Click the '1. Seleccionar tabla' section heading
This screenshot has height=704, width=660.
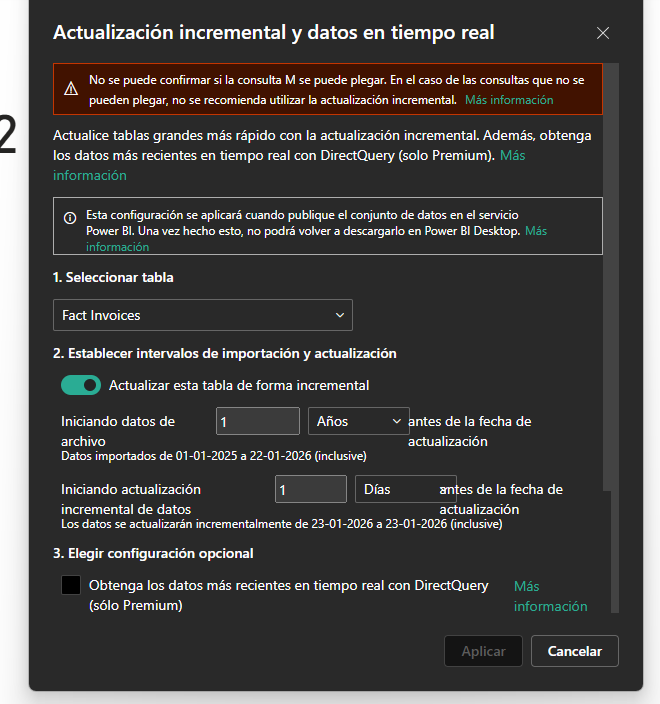click(x=113, y=277)
